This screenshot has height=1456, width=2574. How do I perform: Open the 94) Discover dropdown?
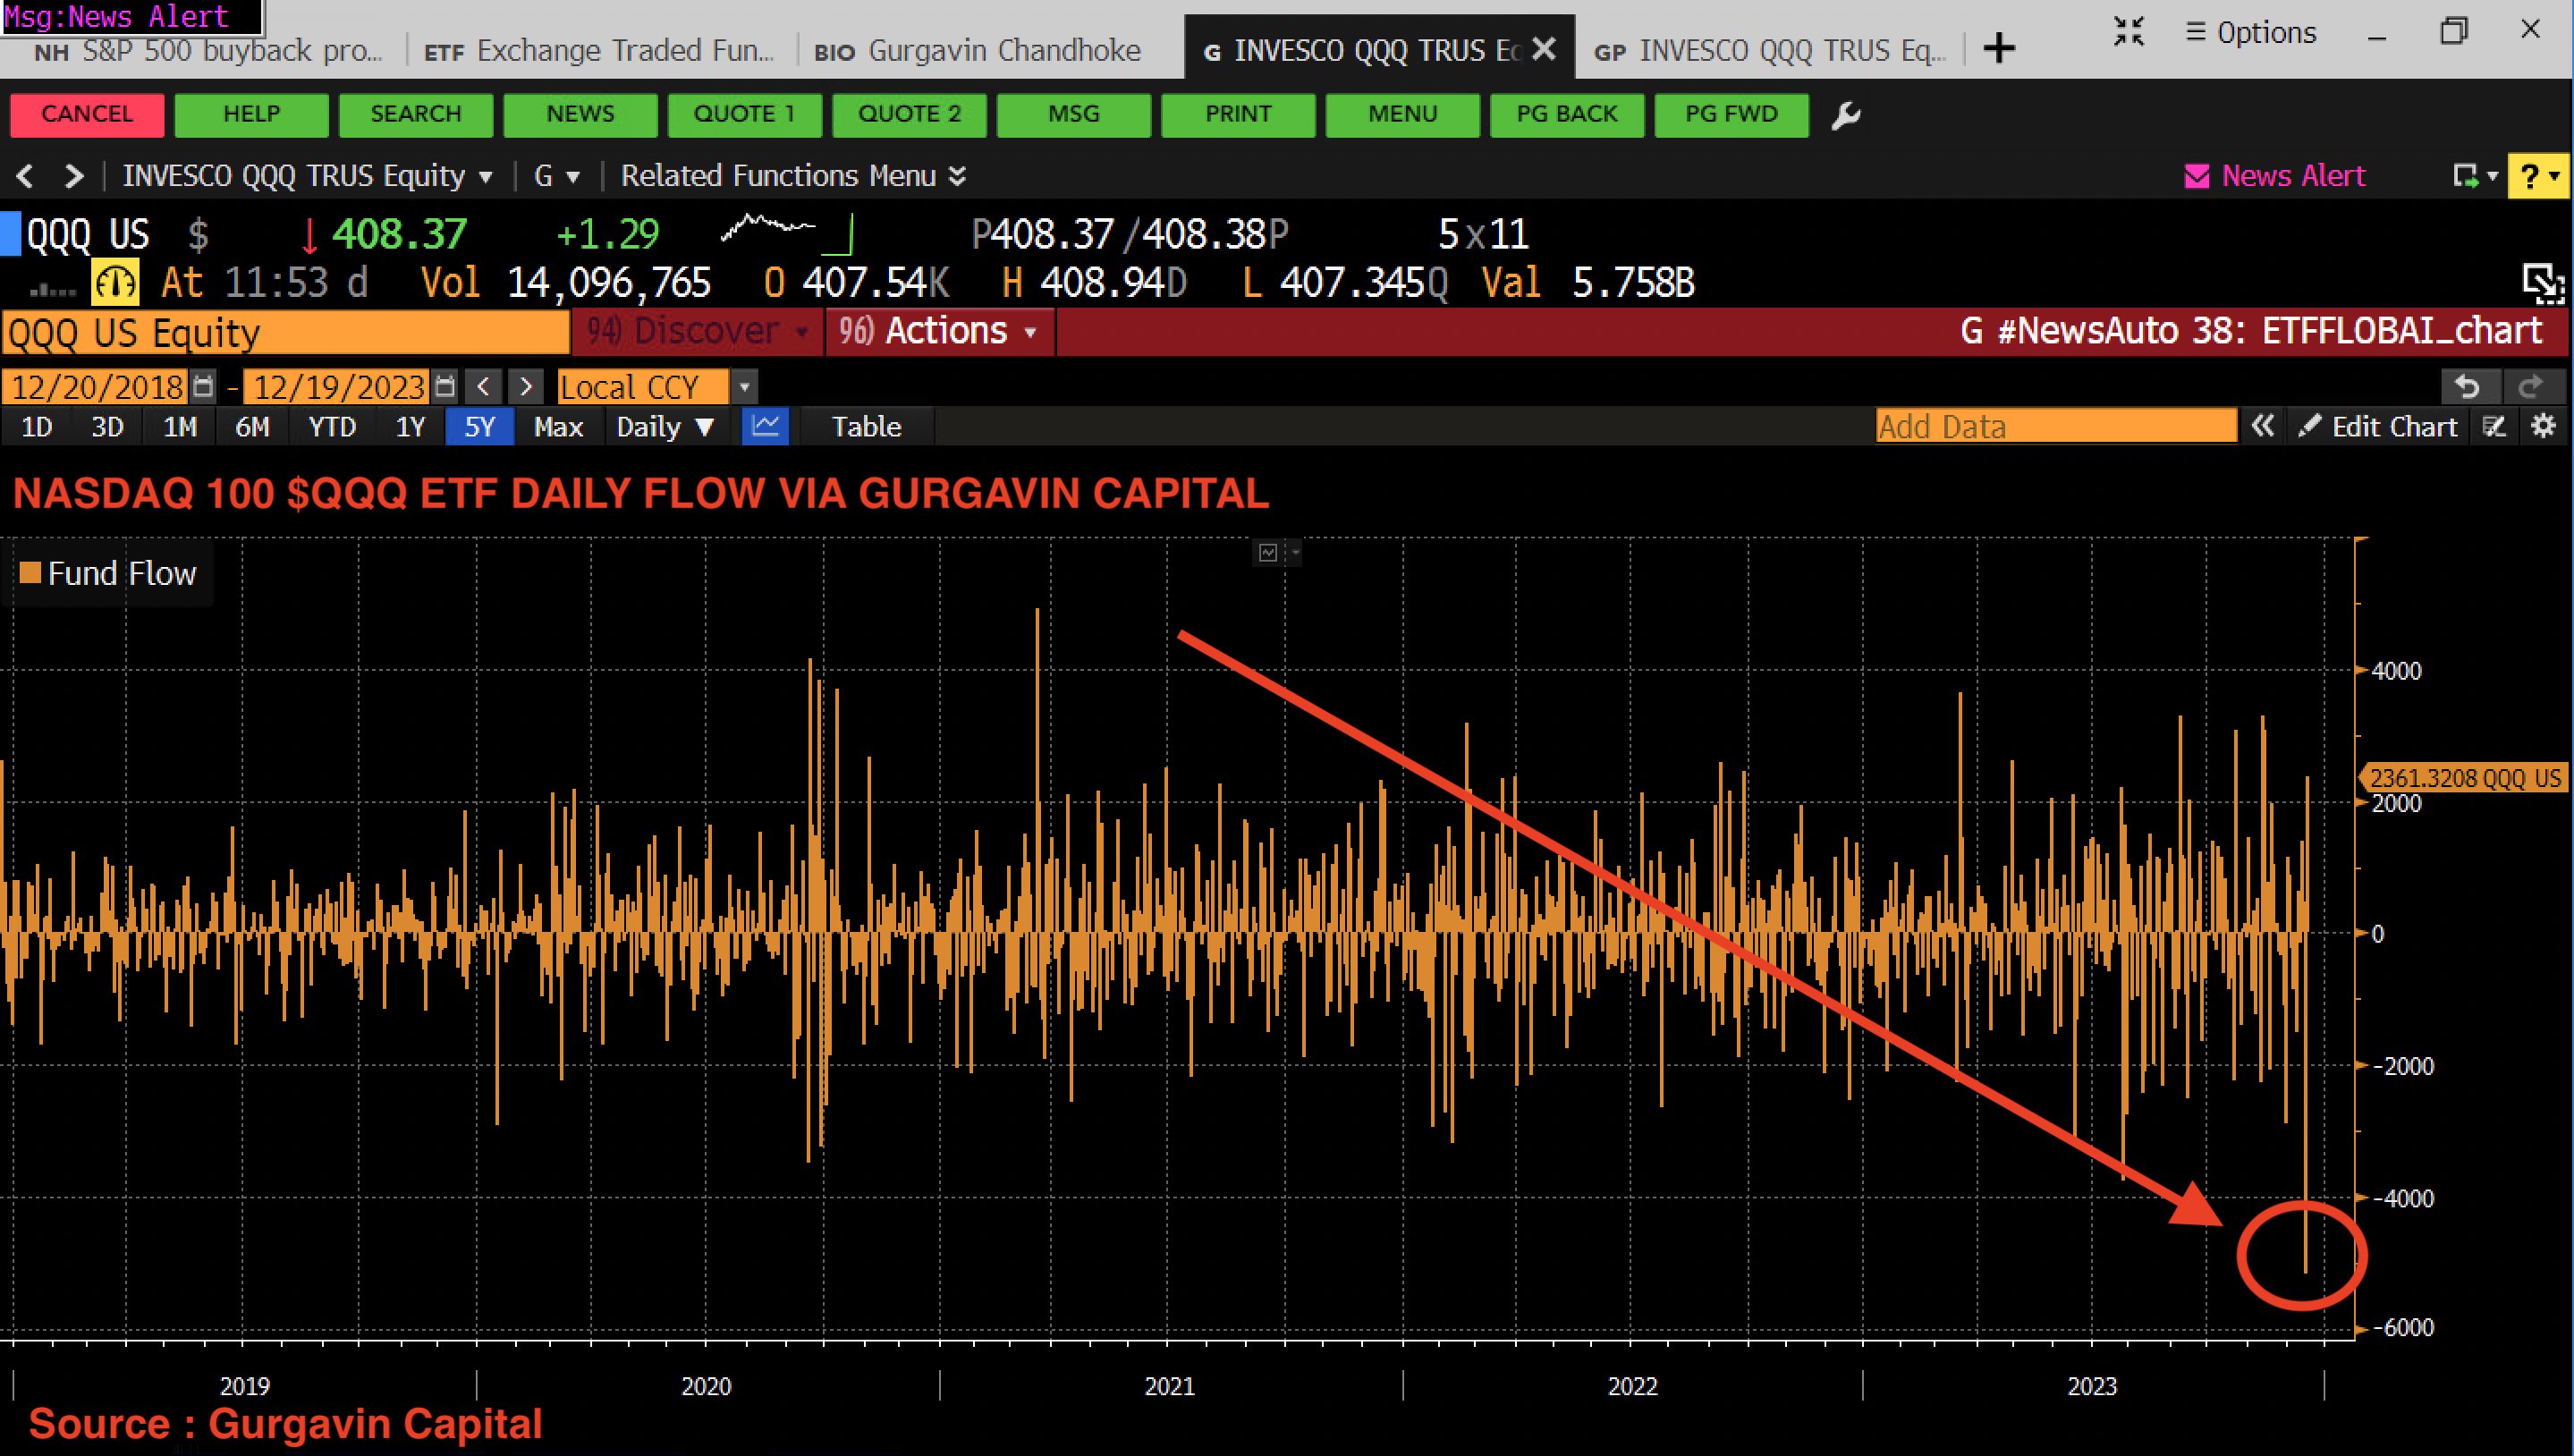tap(697, 331)
